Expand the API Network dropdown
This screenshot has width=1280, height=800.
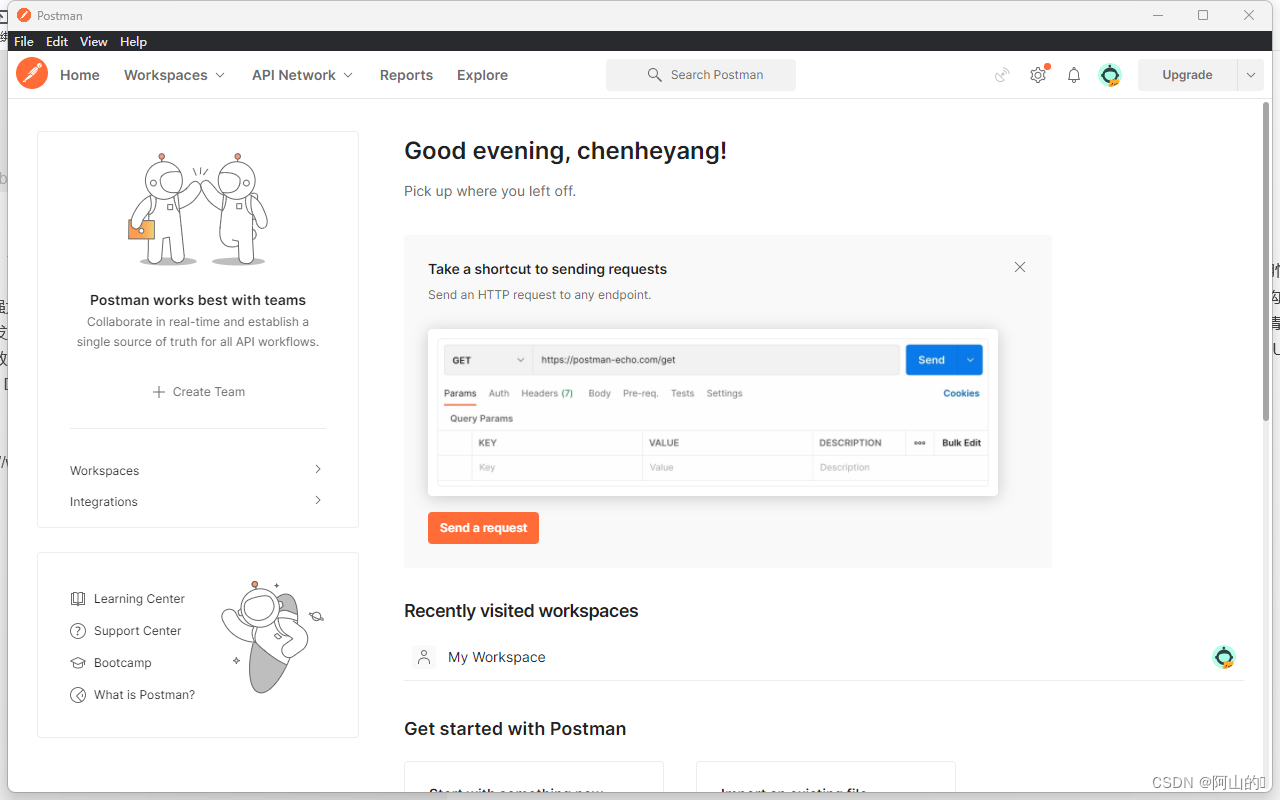pos(348,75)
